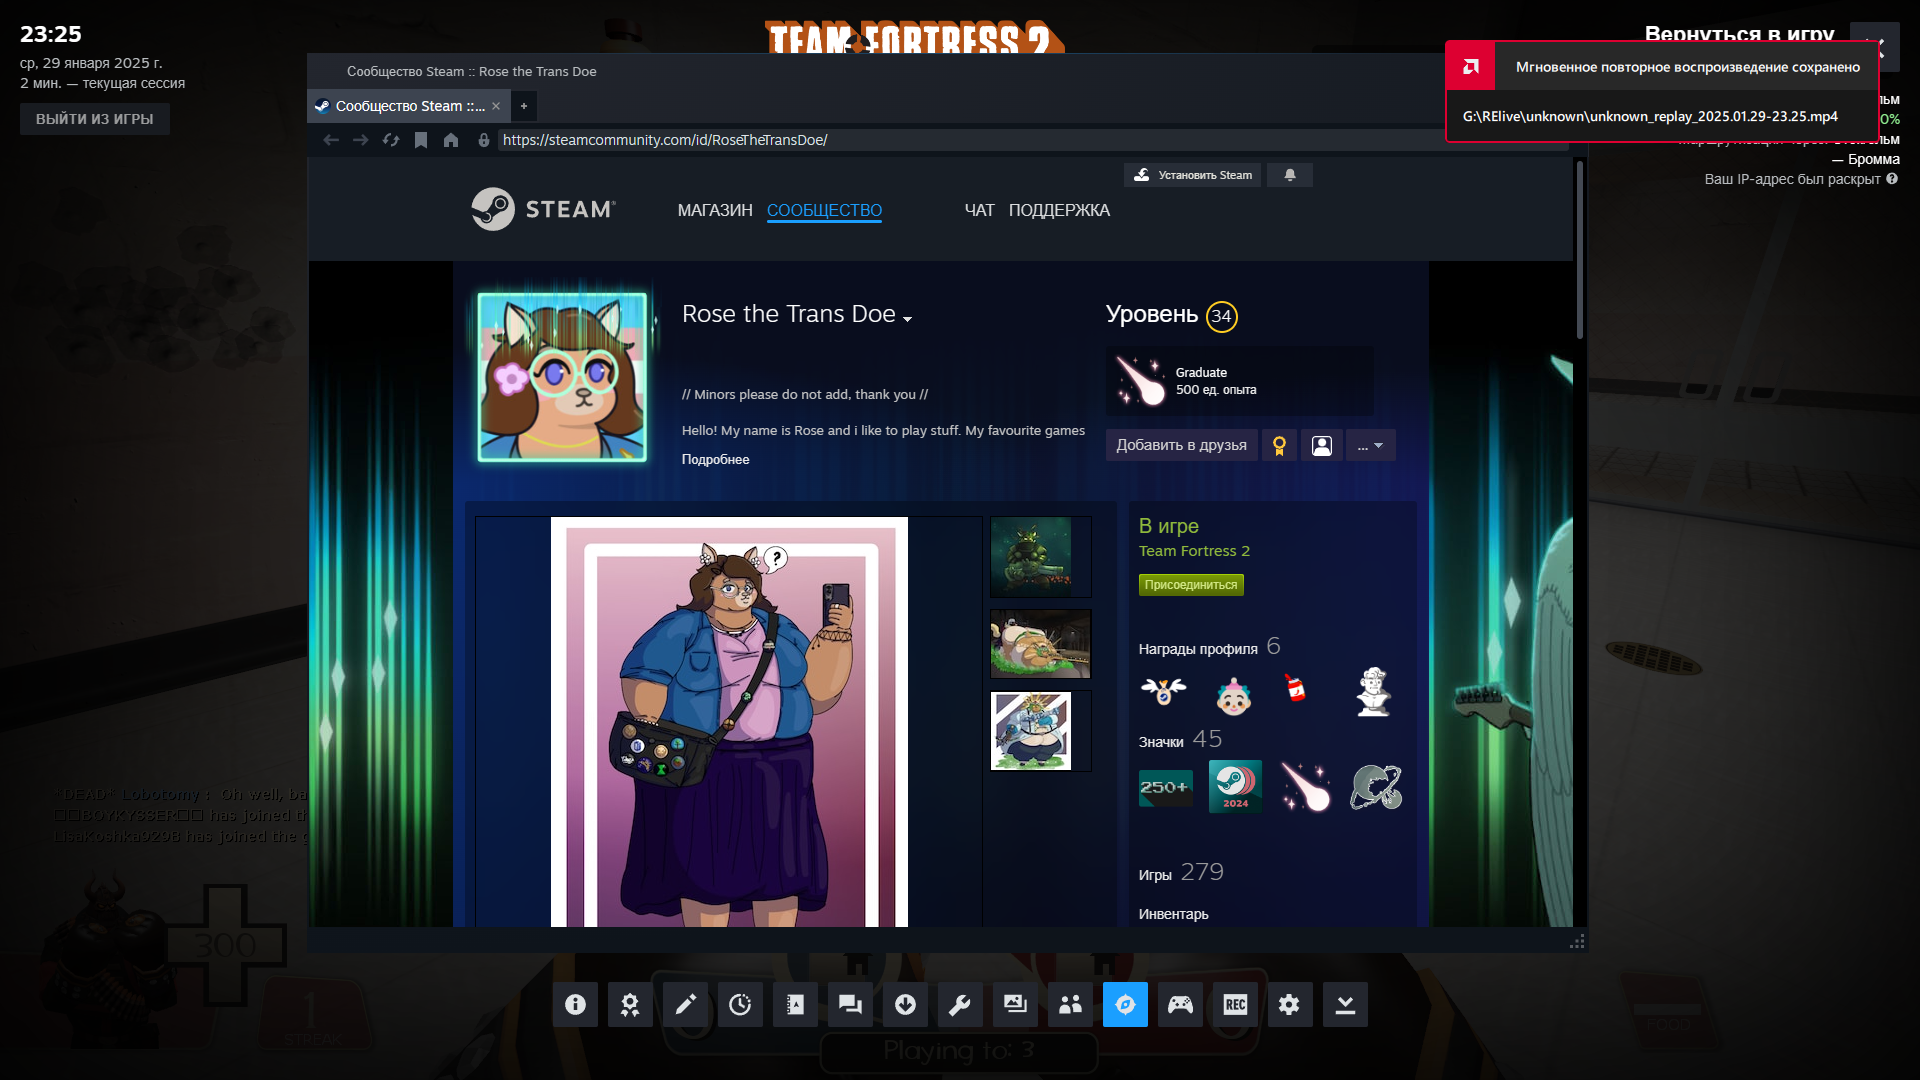Viewport: 1920px width, 1080px height.
Task: Click Вернуться в игру at top right
Action: [x=1739, y=33]
